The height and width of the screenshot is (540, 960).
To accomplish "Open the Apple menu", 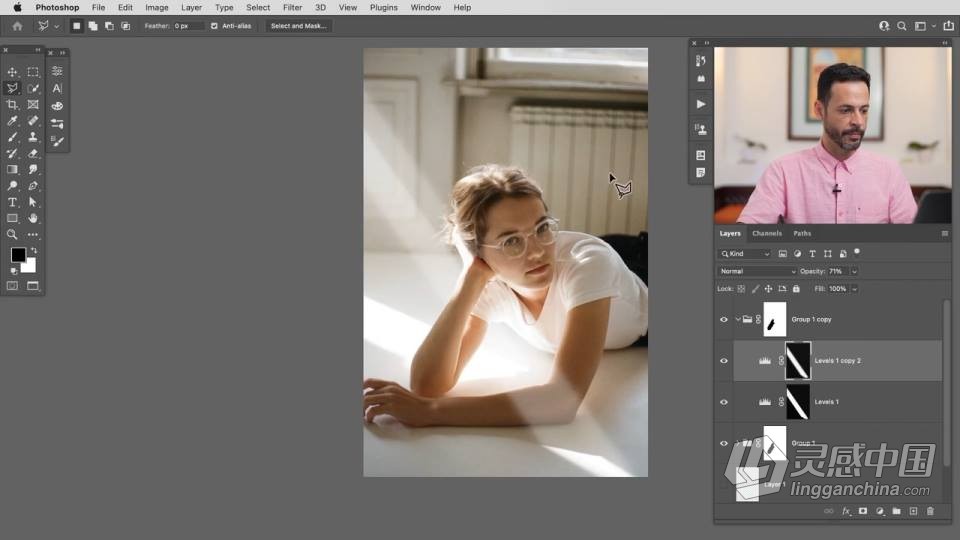I will 17,7.
